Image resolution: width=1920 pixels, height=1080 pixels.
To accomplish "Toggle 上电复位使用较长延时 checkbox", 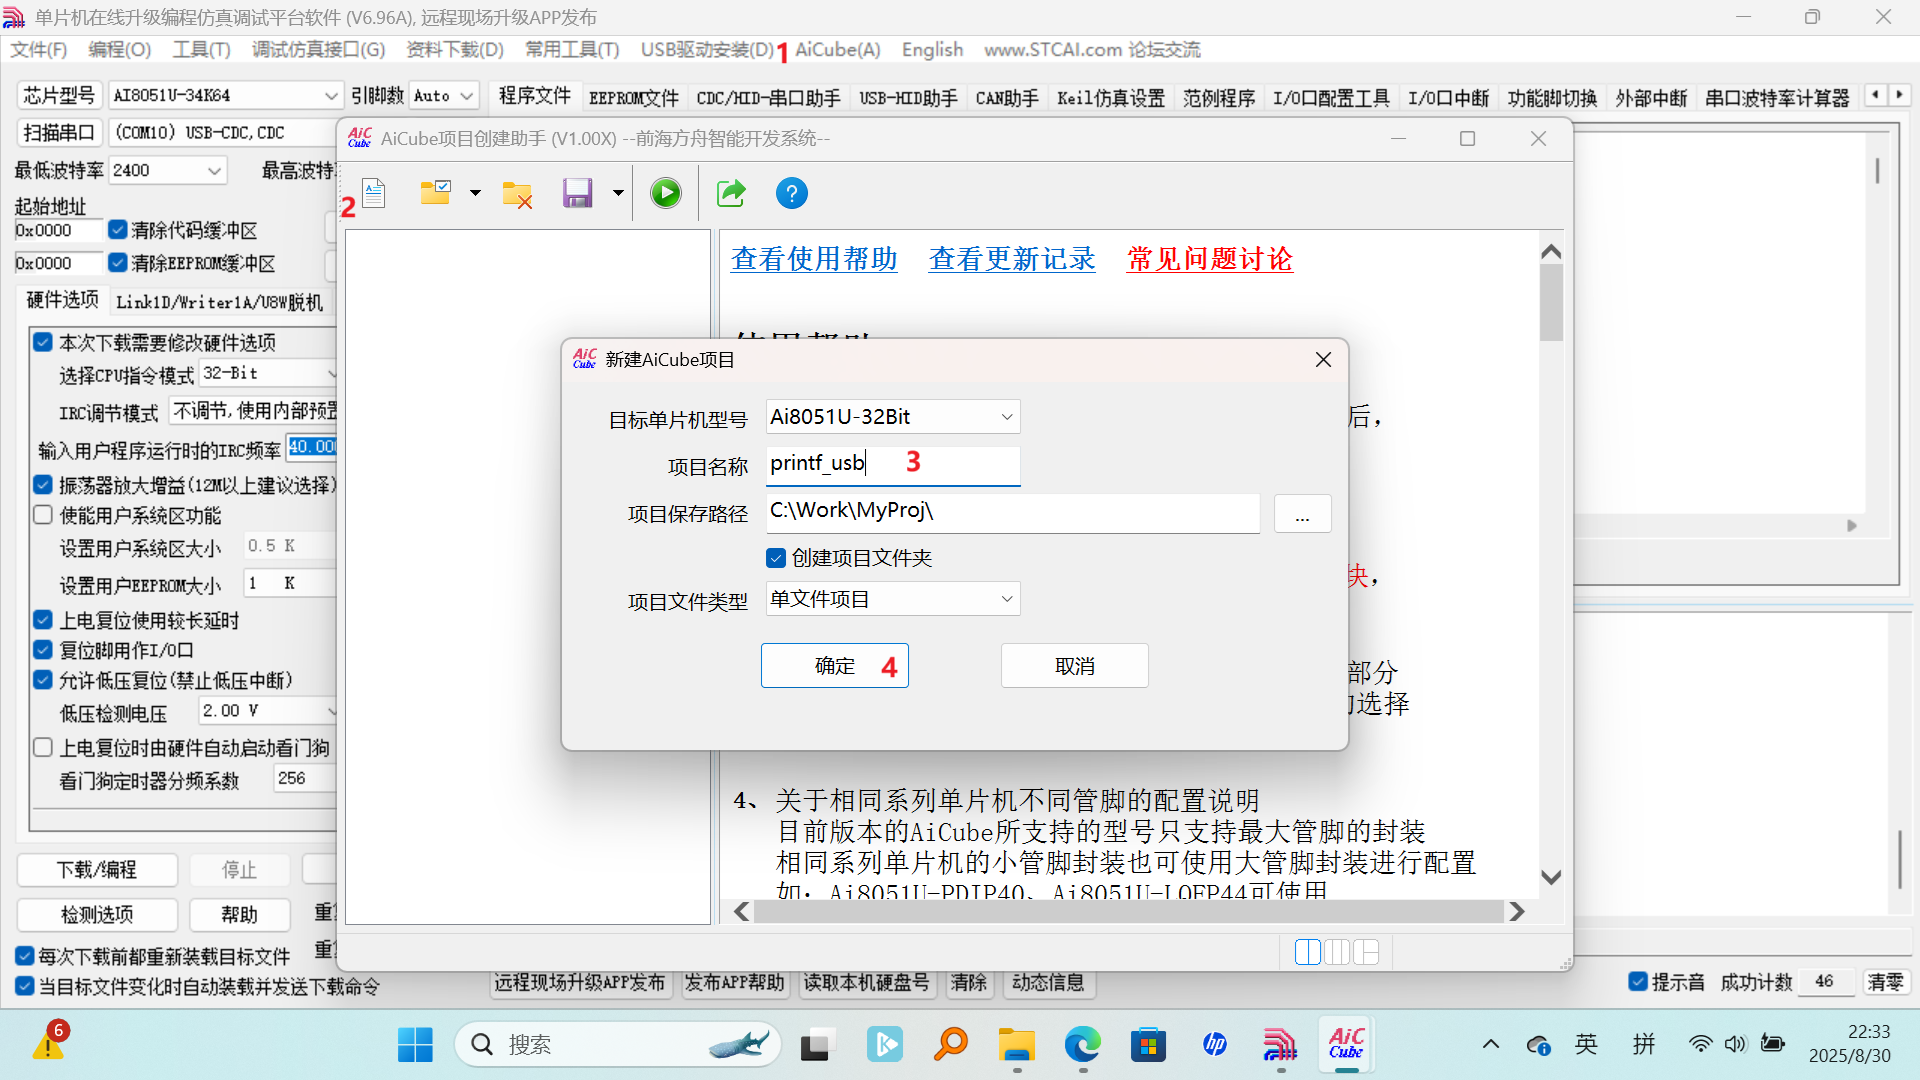I will pos(43,620).
